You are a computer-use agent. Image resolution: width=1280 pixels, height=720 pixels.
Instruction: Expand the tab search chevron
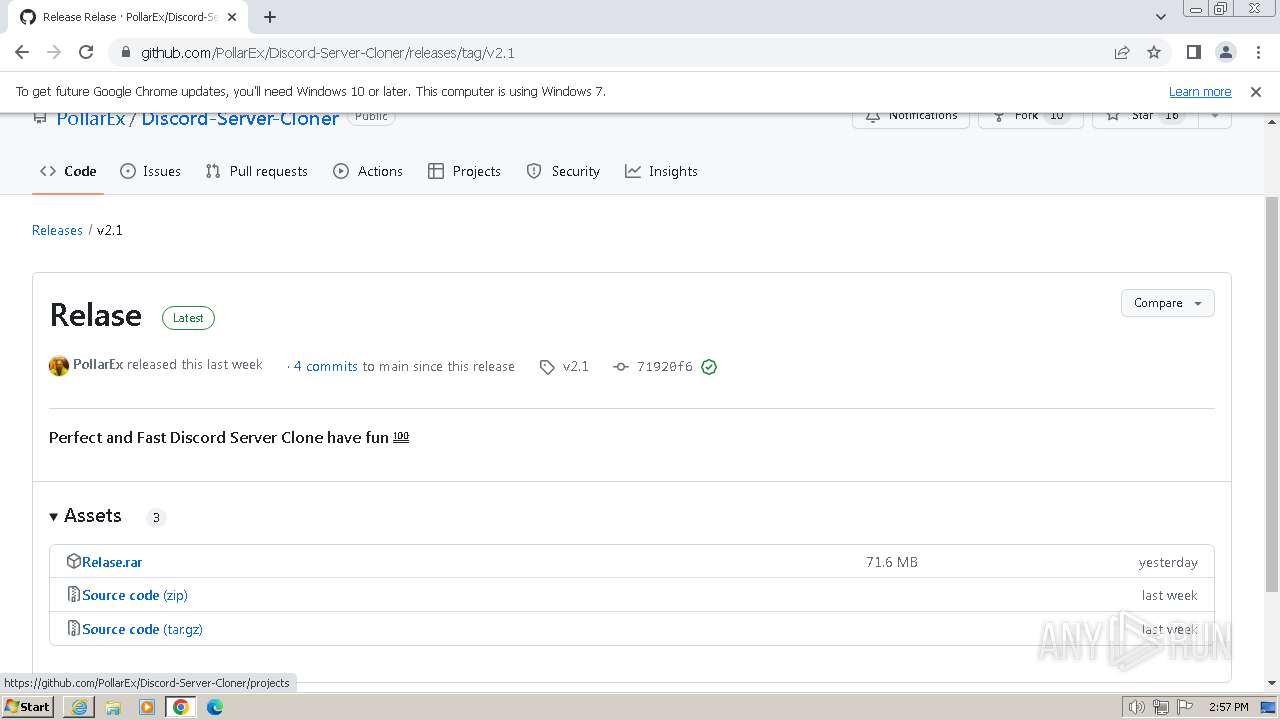[1161, 17]
